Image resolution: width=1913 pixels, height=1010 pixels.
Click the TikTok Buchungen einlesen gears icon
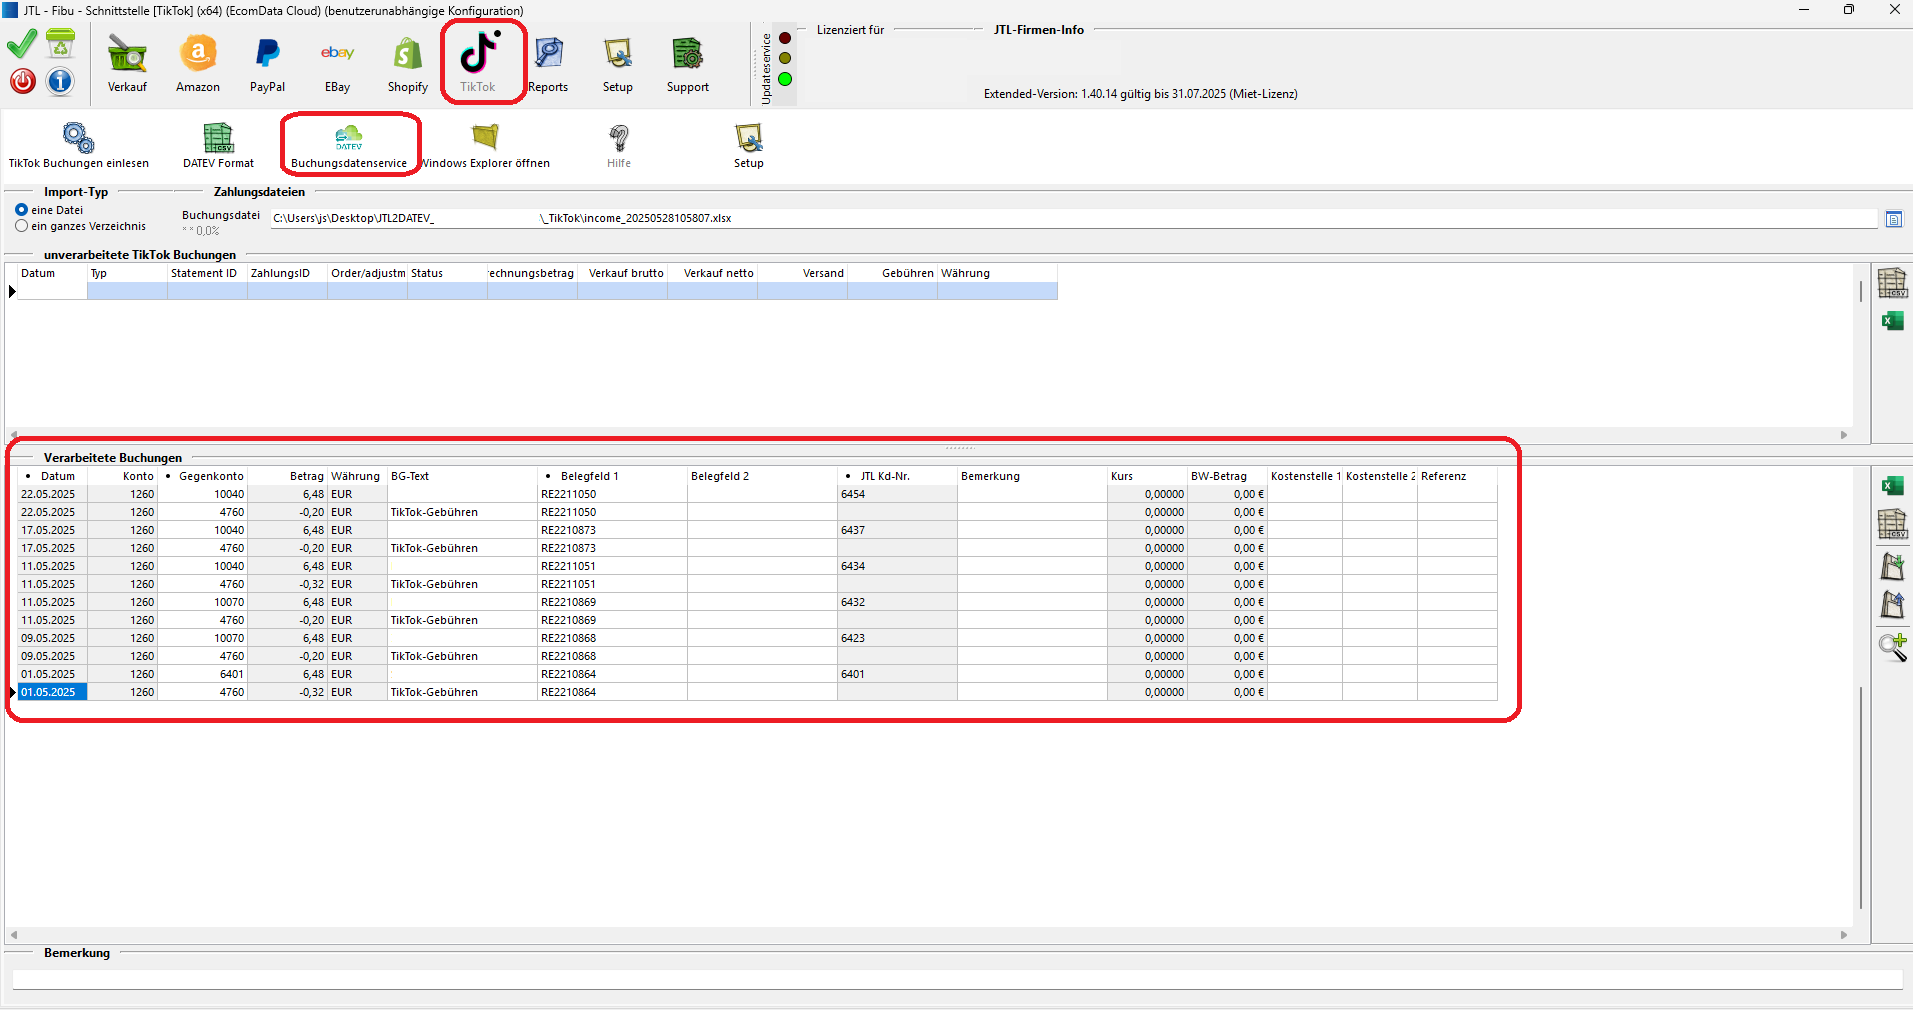tap(78, 138)
